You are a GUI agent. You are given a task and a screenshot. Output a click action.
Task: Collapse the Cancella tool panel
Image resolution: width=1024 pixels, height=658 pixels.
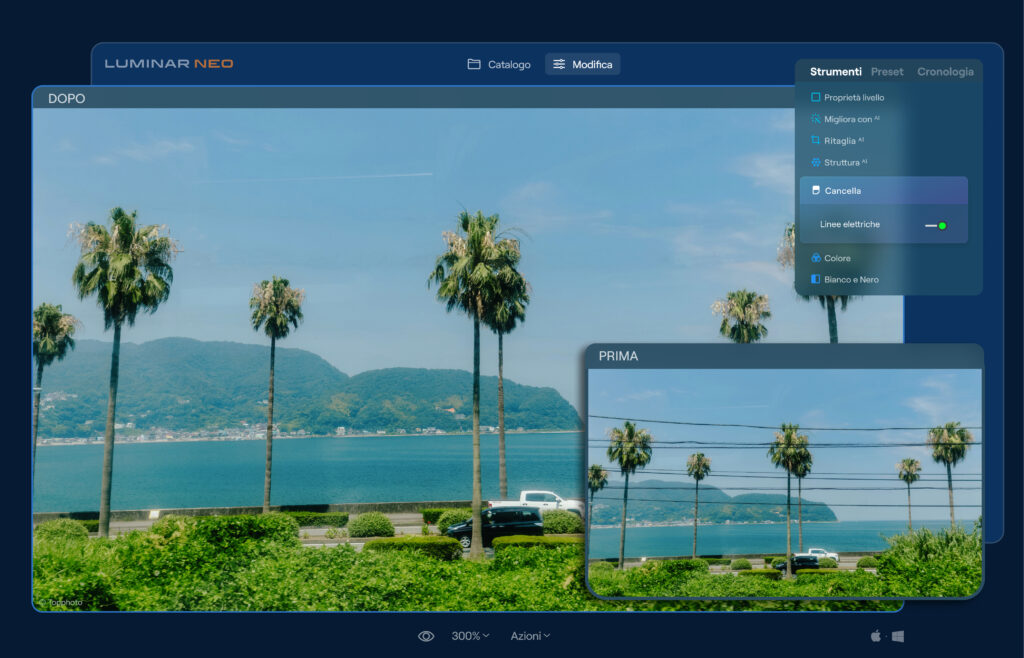click(884, 191)
